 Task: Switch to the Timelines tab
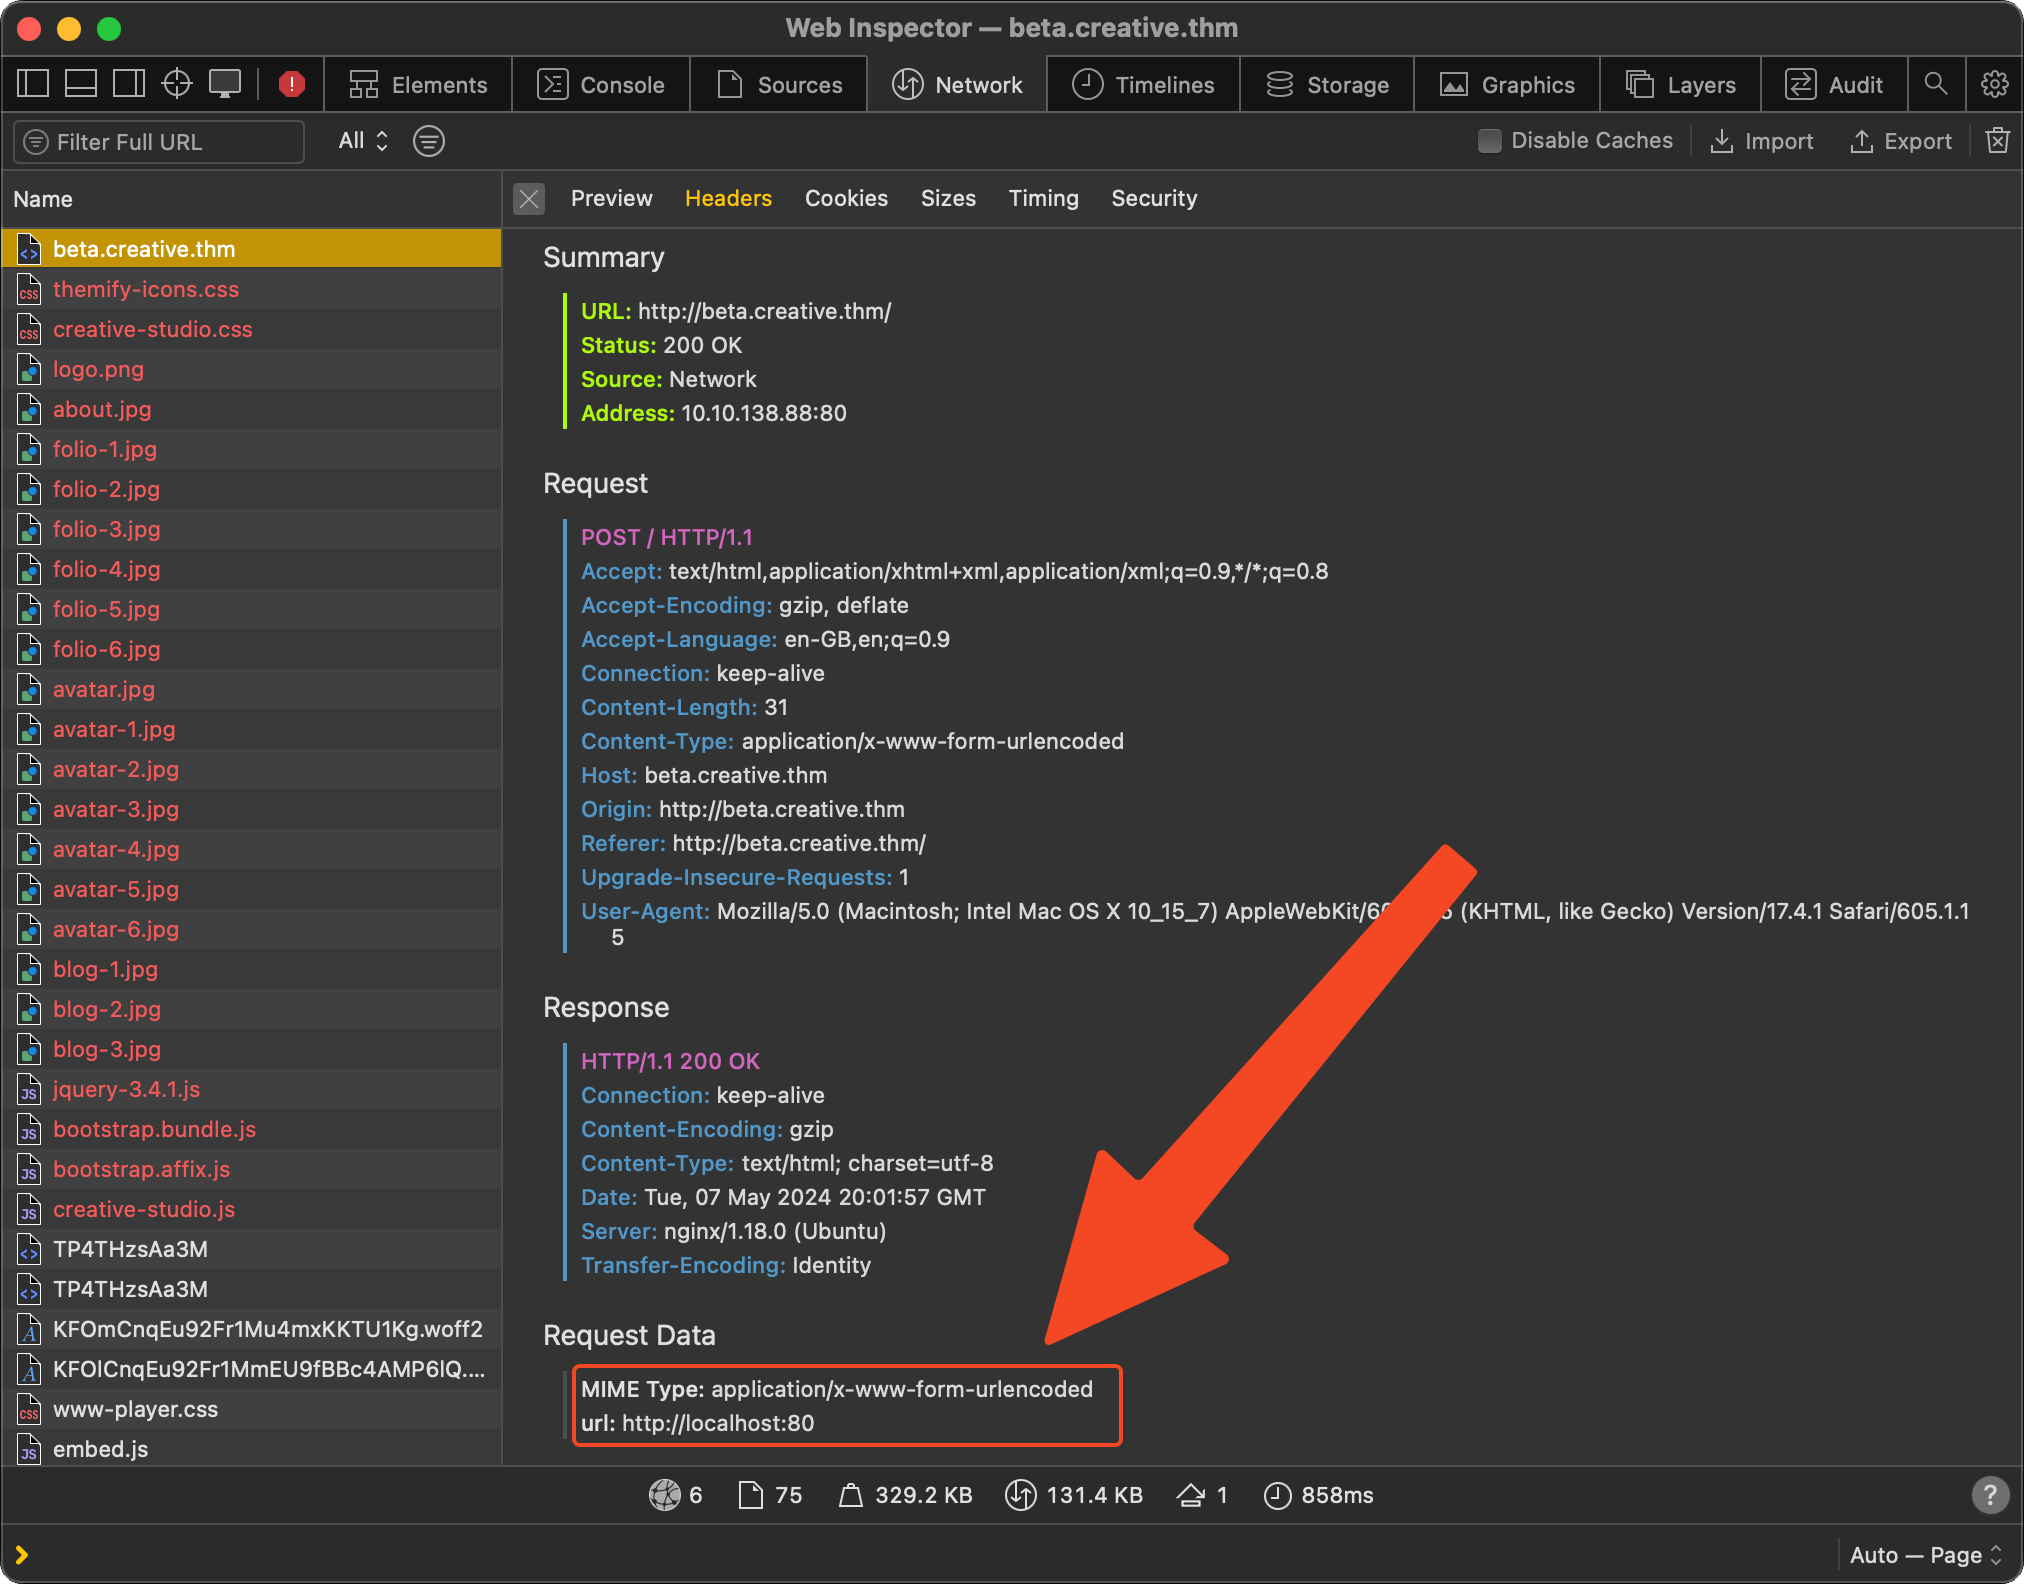1143,84
